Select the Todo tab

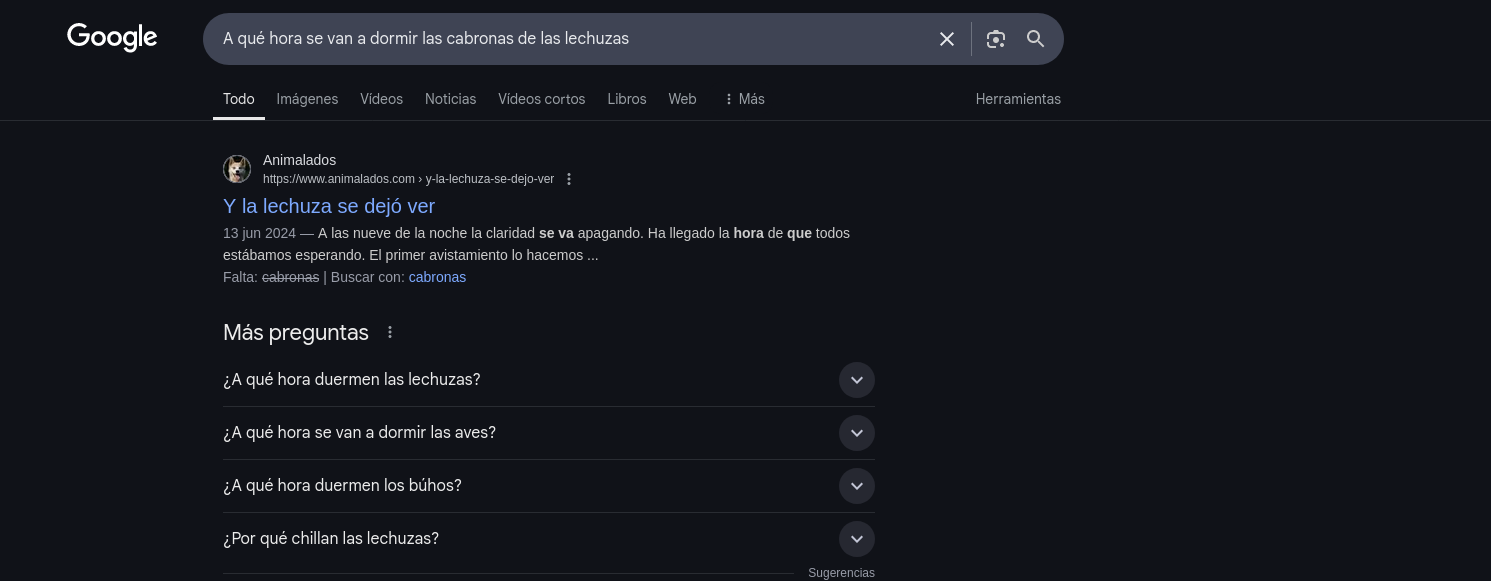coord(239,99)
